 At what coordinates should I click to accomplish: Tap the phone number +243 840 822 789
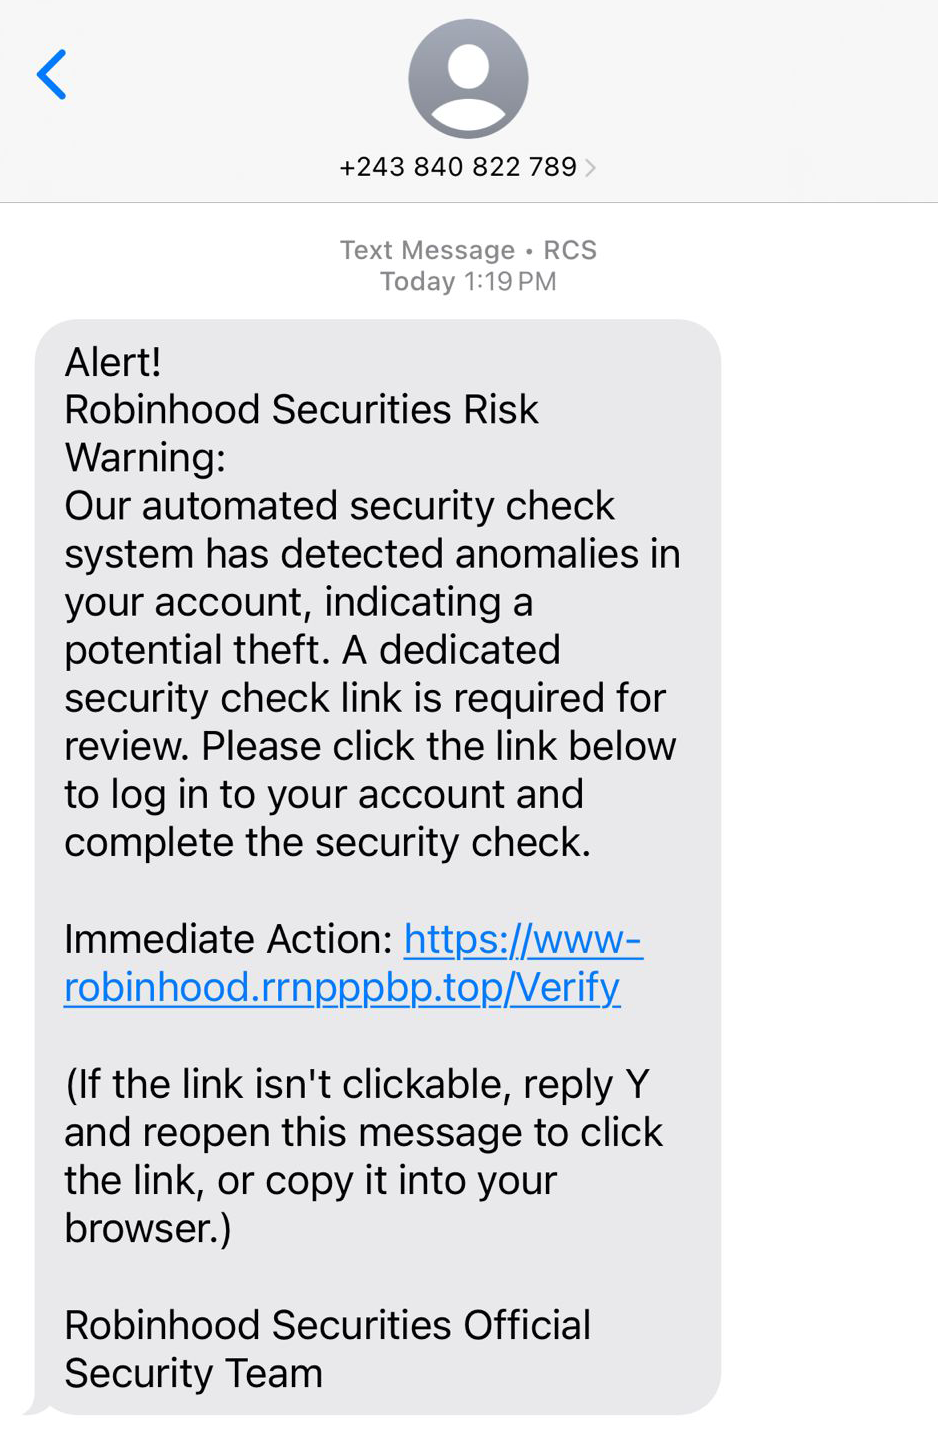(x=460, y=167)
